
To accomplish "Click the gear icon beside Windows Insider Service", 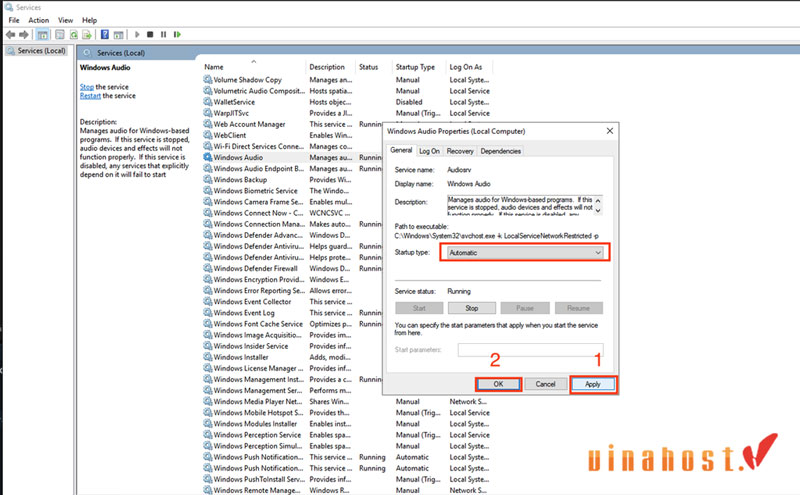I will tap(208, 346).
